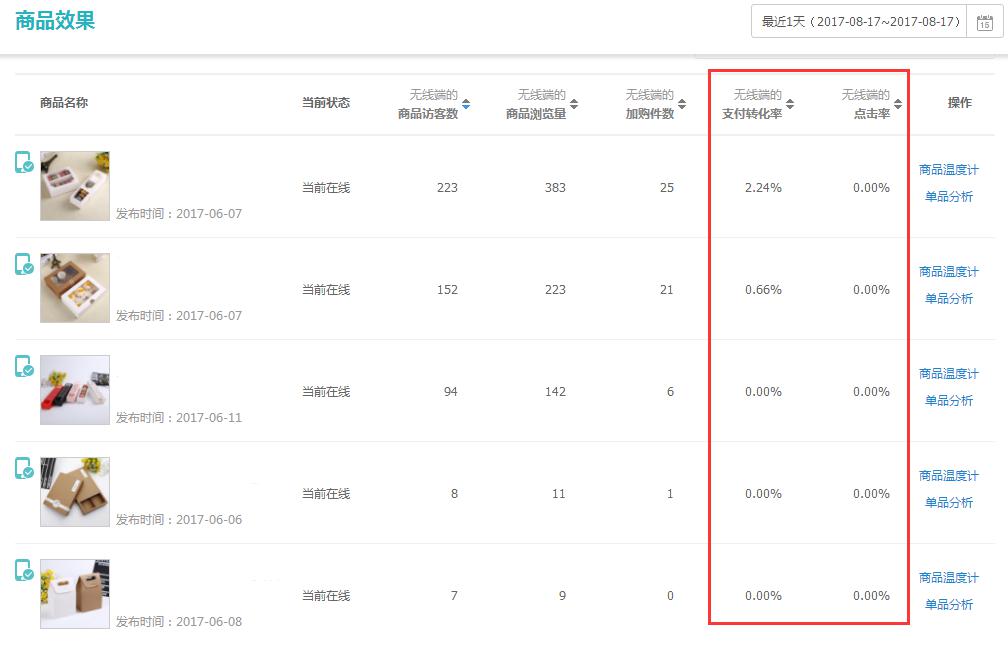Click the mobile icon beside the fifth product

point(24,570)
